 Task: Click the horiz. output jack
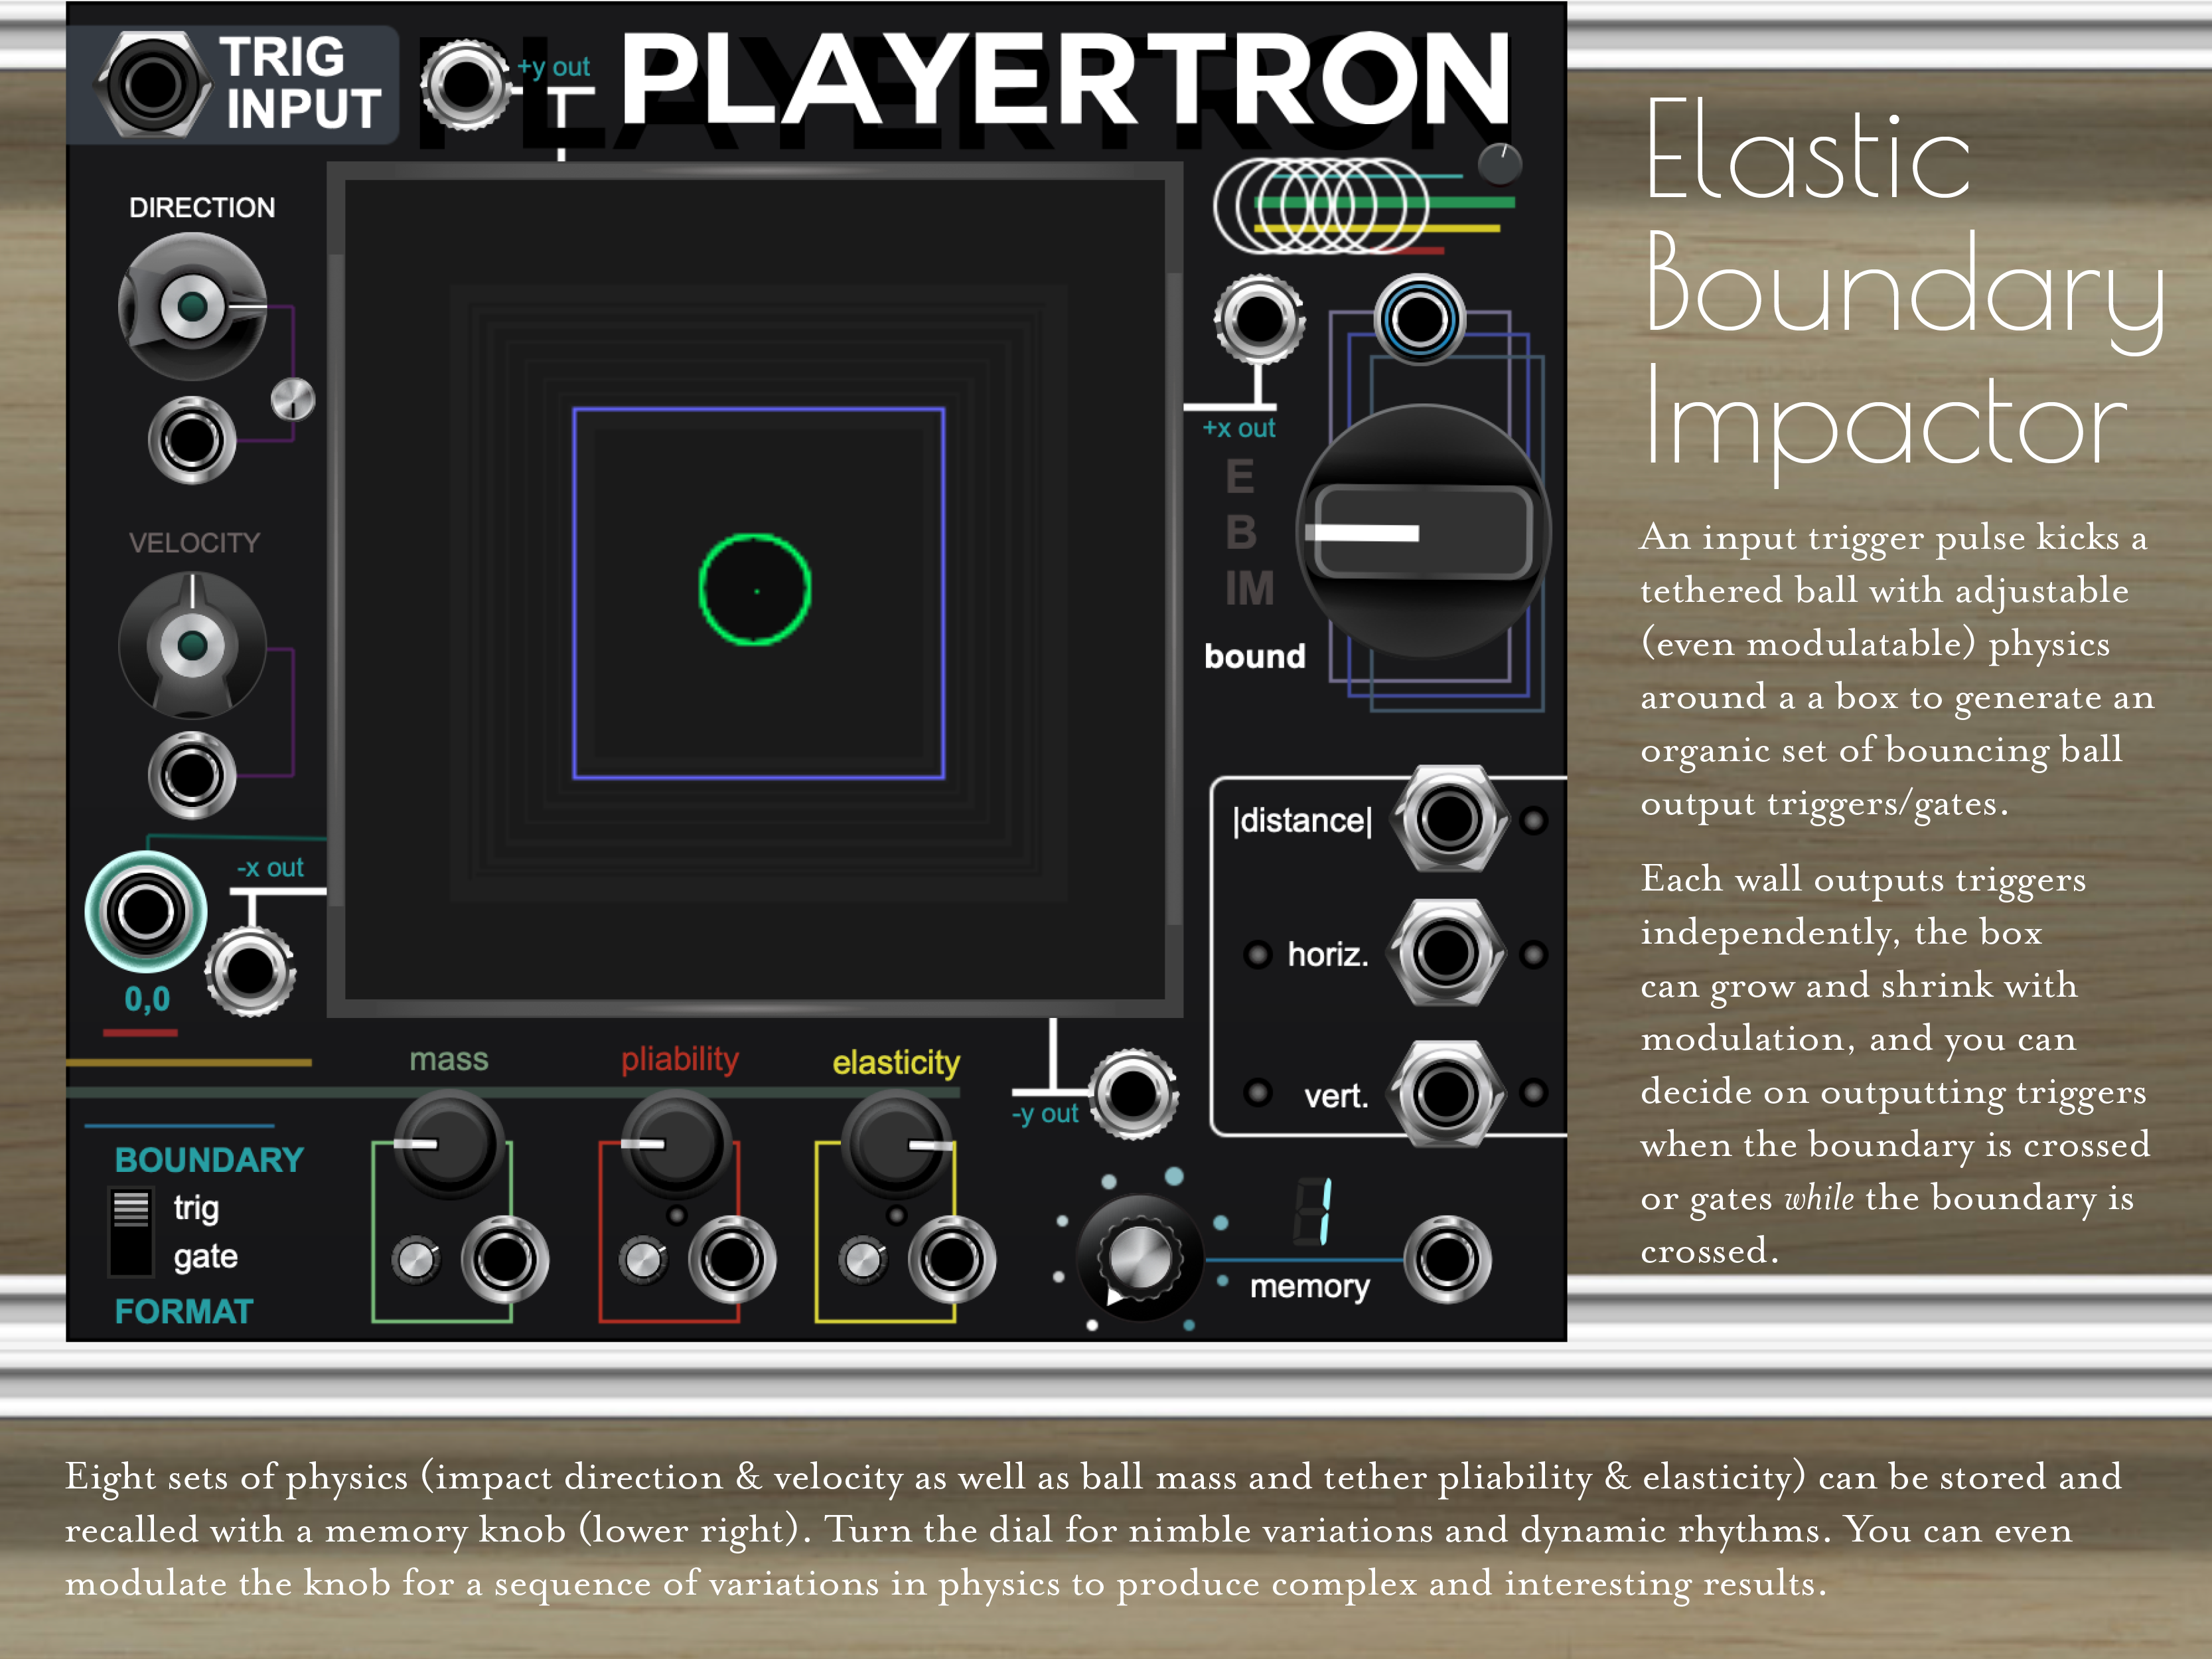(1447, 952)
